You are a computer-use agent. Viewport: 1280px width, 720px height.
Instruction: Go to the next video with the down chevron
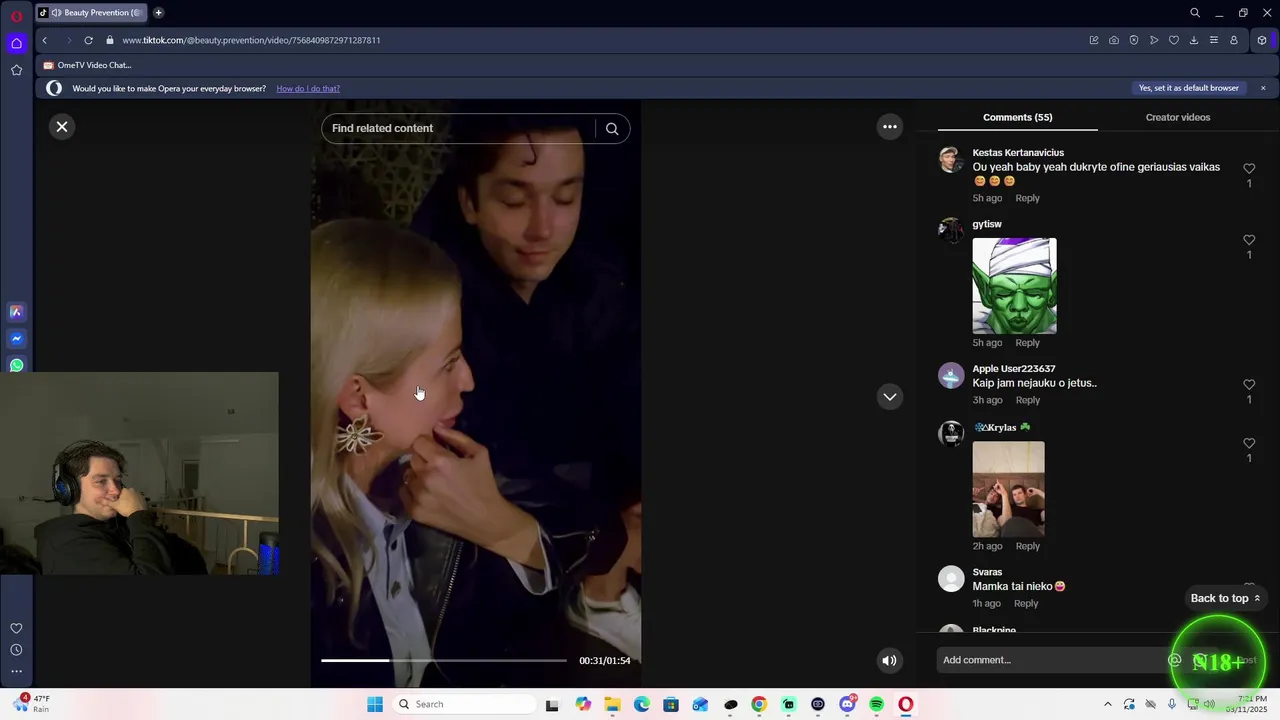click(890, 397)
